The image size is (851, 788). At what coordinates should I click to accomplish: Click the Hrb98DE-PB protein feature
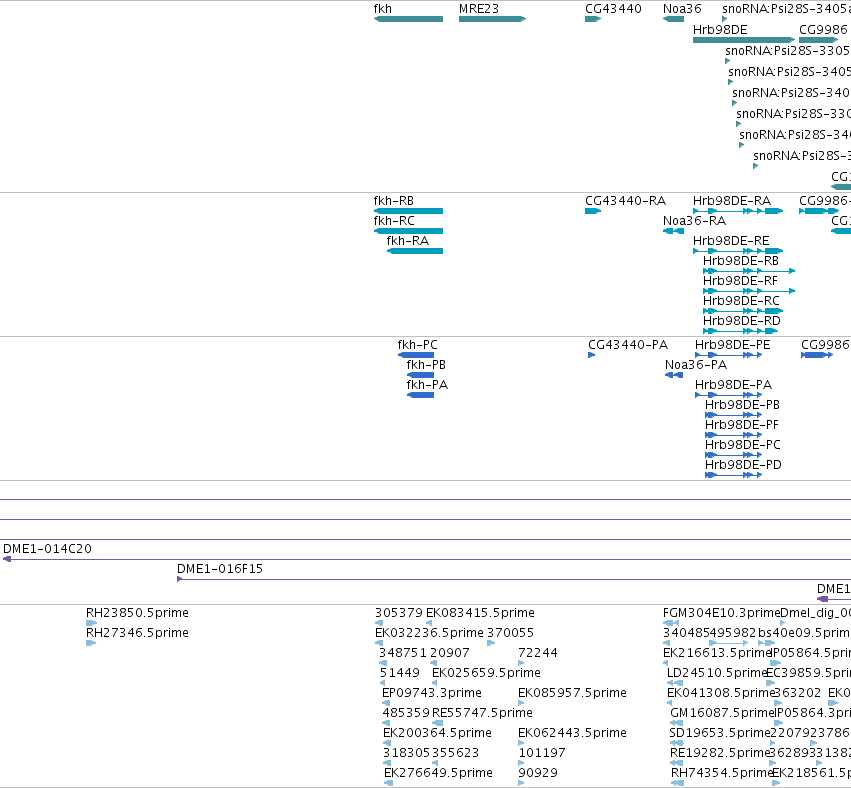click(733, 415)
